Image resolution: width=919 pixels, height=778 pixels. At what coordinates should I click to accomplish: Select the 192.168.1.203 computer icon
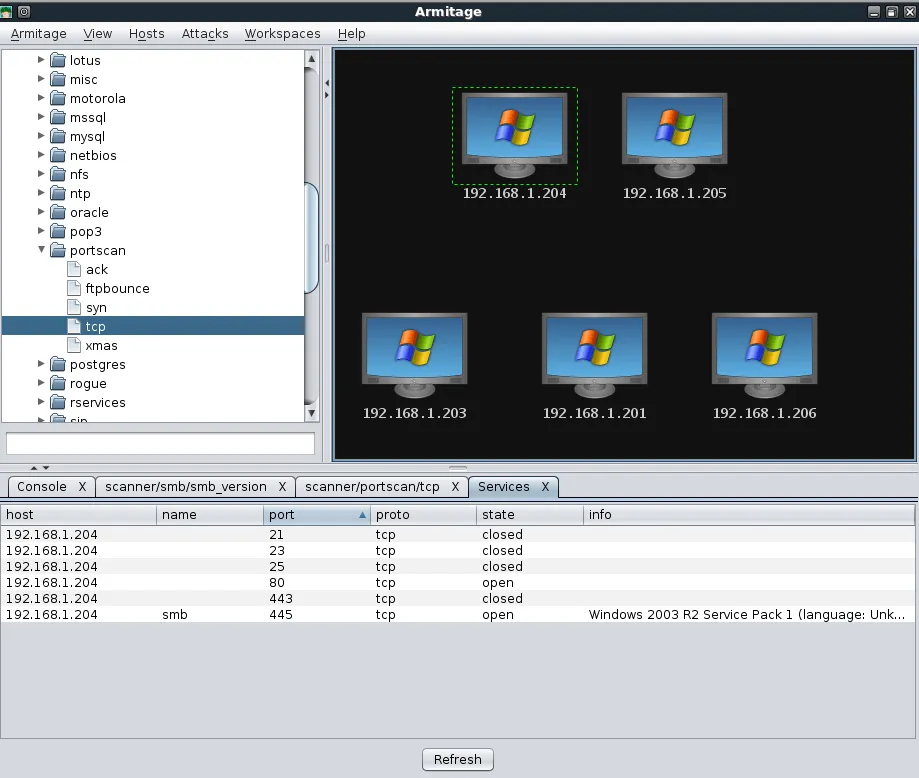[x=414, y=353]
